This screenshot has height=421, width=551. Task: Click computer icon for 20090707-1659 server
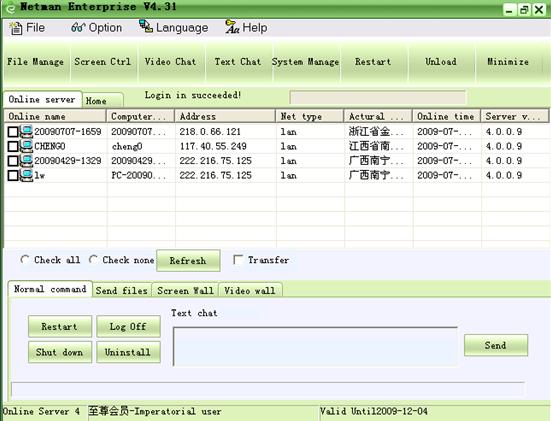pos(26,131)
